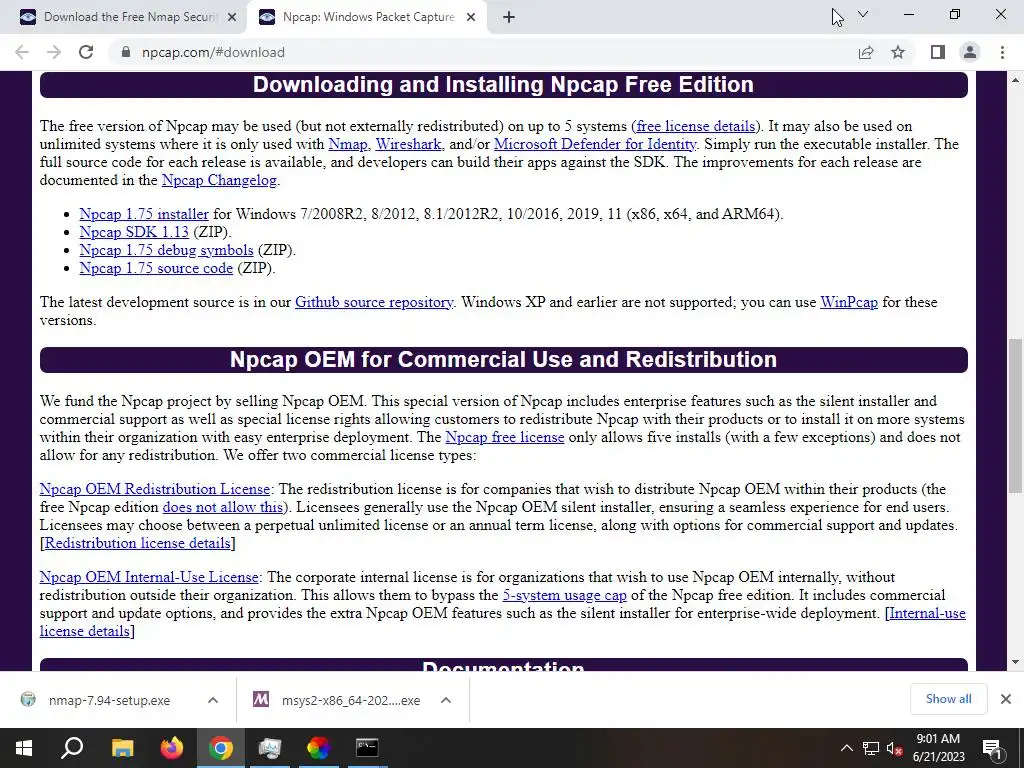The height and width of the screenshot is (768, 1024).
Task: Open the Github source repository link
Action: coord(374,302)
